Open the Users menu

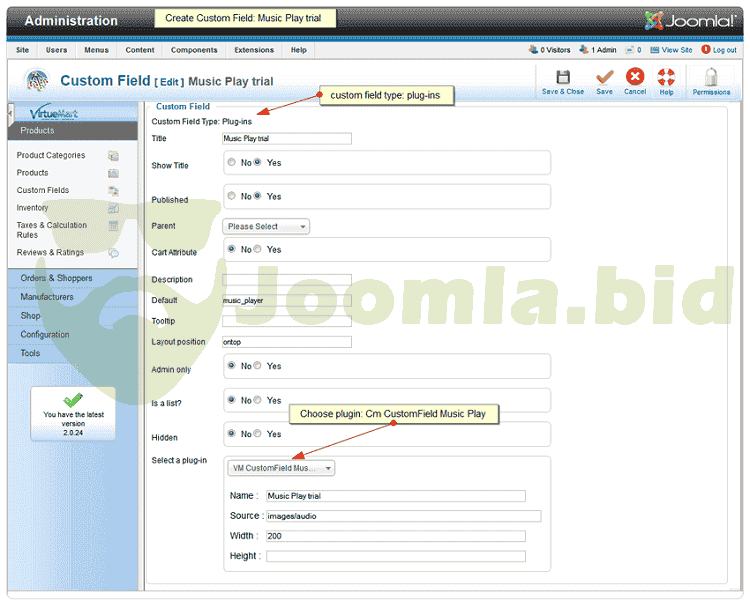56,50
